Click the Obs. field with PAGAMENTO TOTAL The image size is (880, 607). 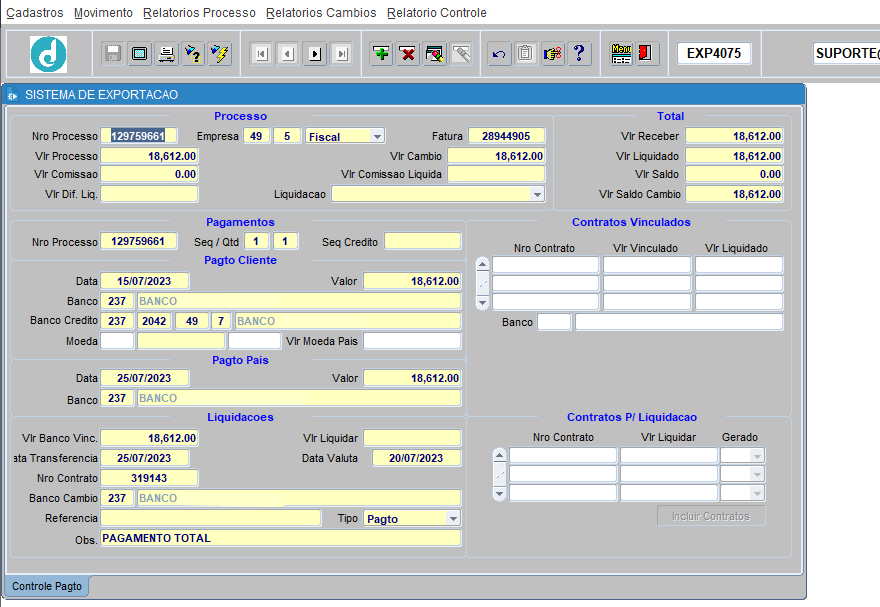(281, 538)
